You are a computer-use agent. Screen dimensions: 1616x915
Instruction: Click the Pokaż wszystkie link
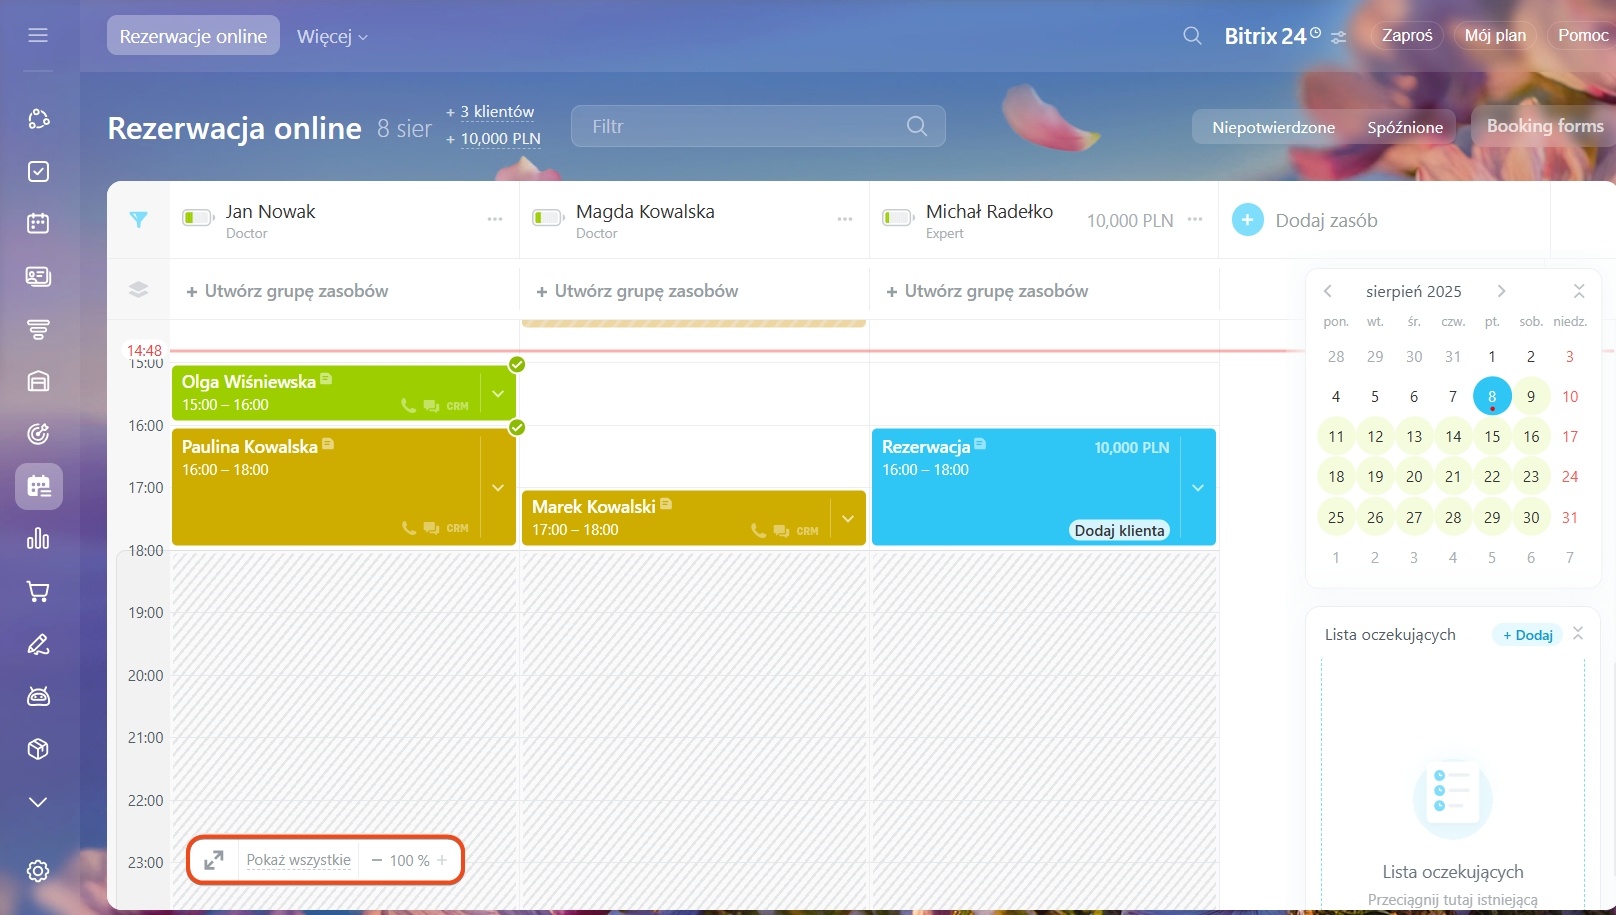(x=298, y=860)
